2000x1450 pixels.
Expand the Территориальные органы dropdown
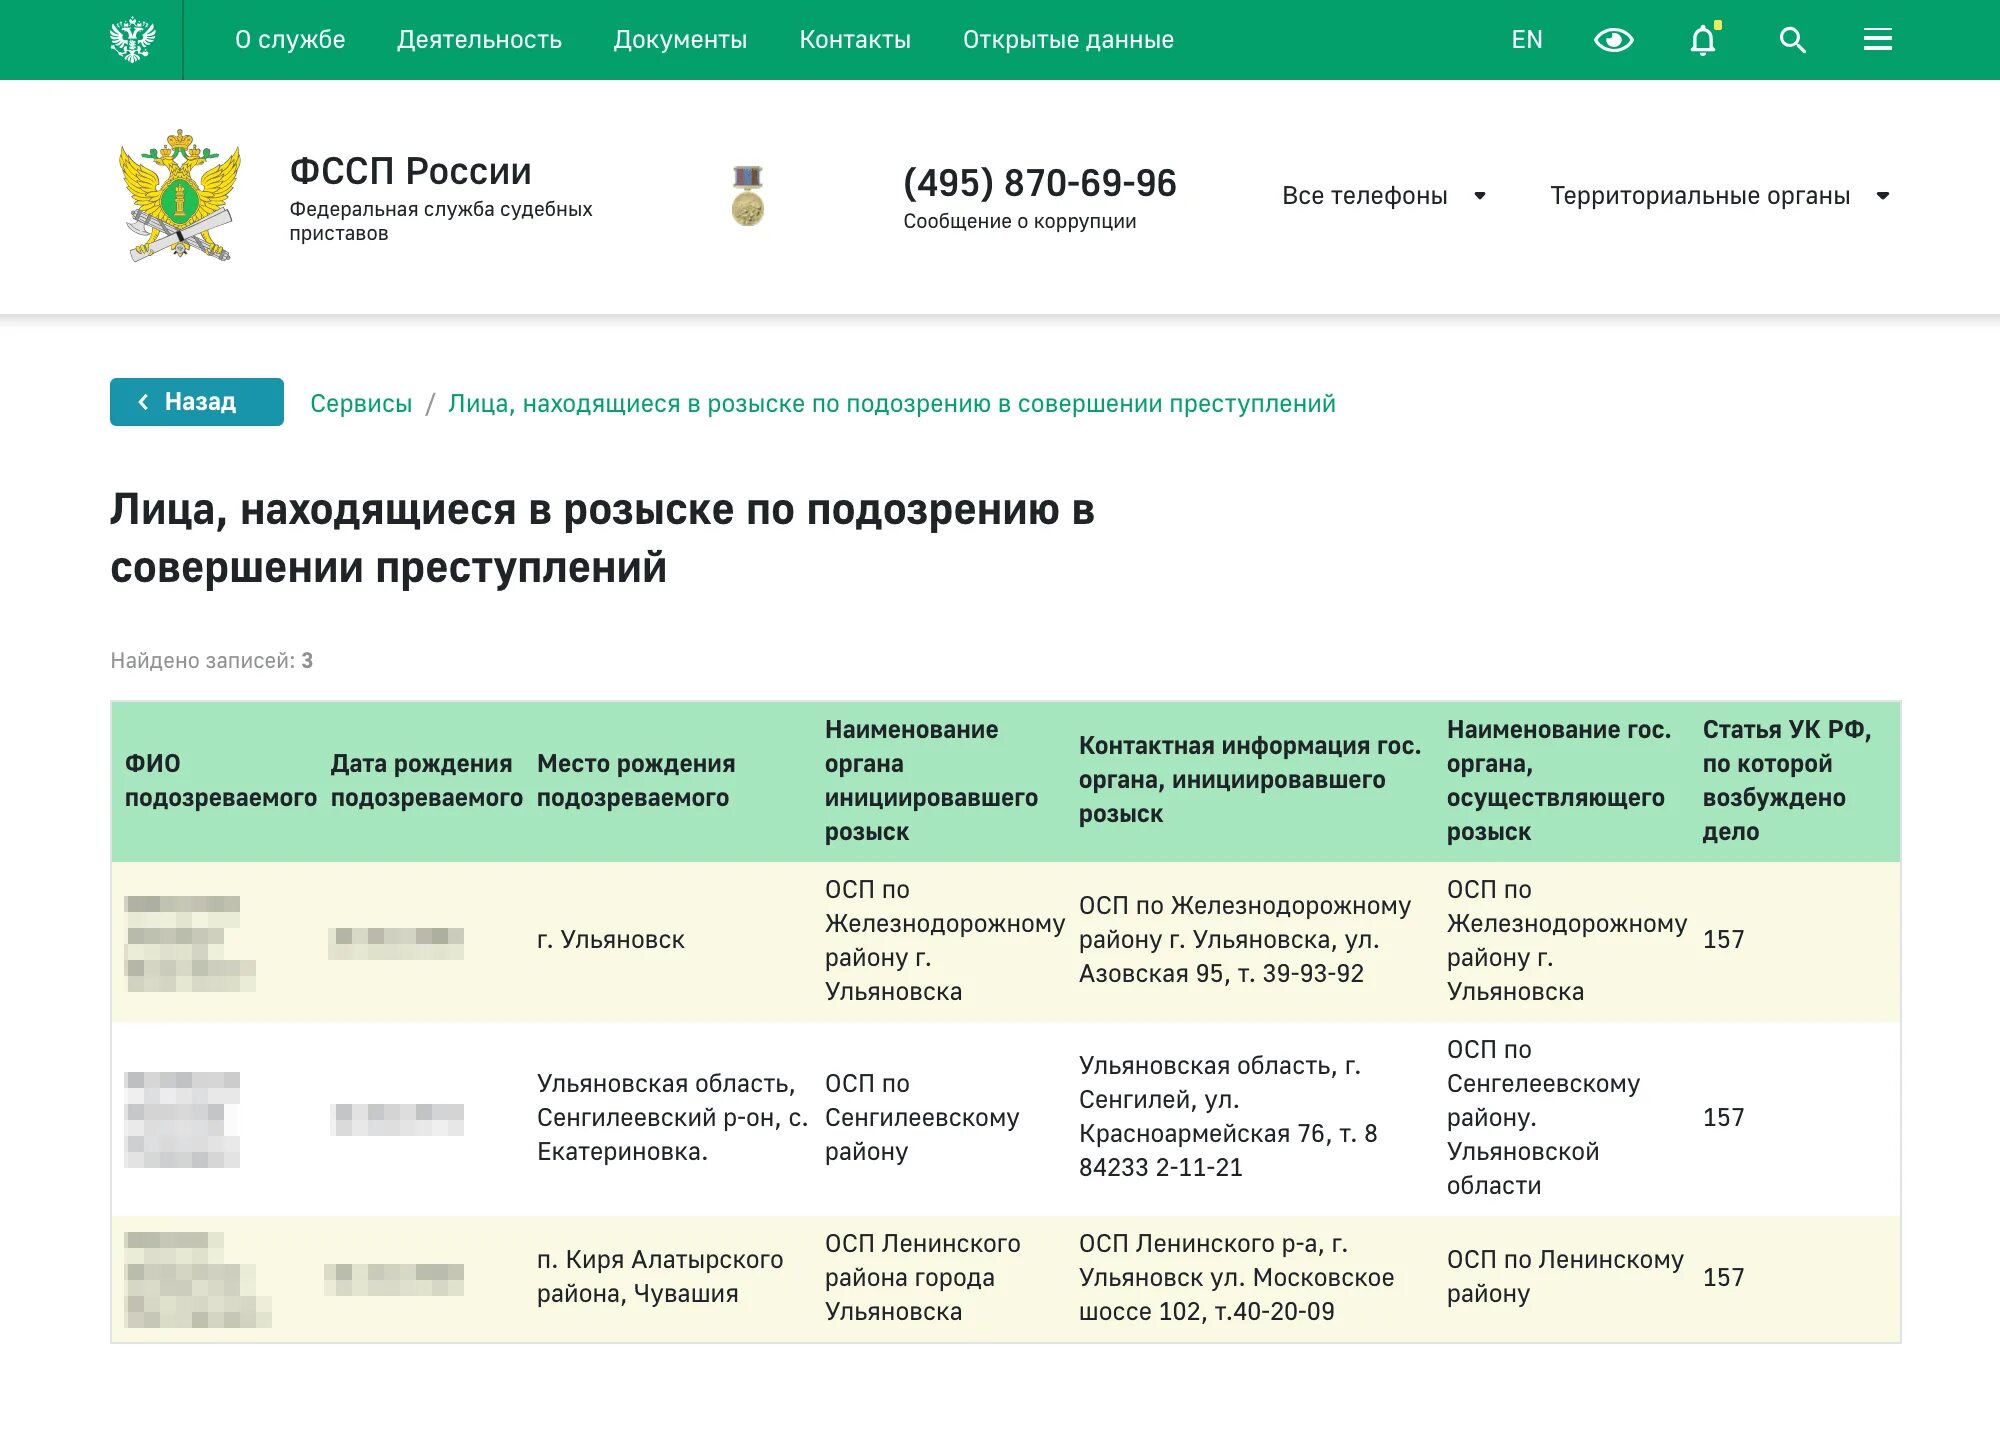[1718, 196]
